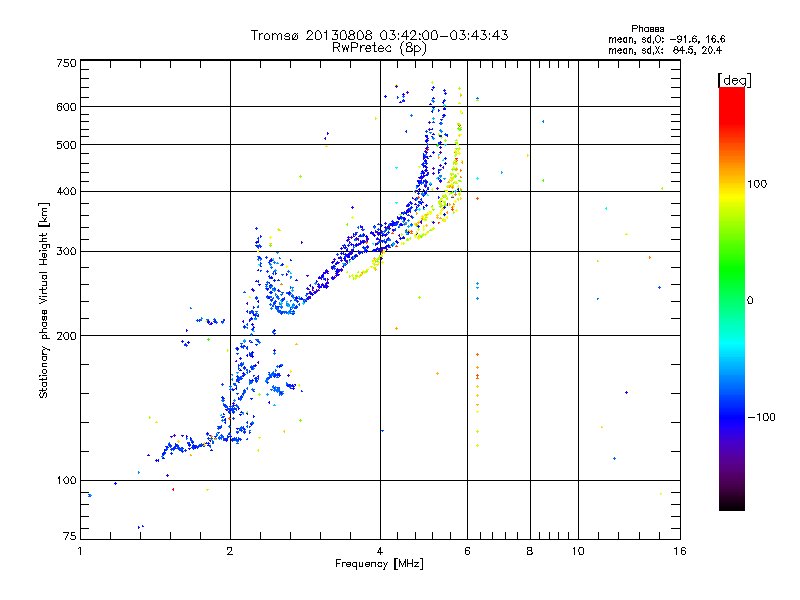Screen dimensions: 800x600
Task: Click the x-axis tick label '6'
Action: (467, 551)
